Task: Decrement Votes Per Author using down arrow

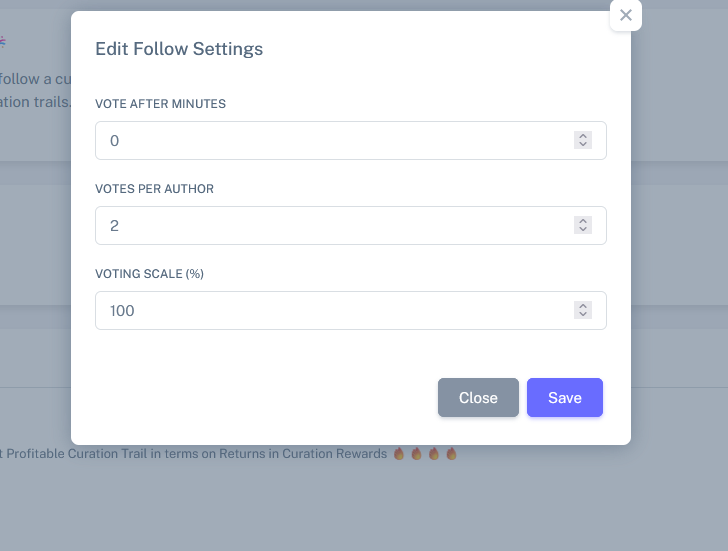Action: tap(583, 229)
